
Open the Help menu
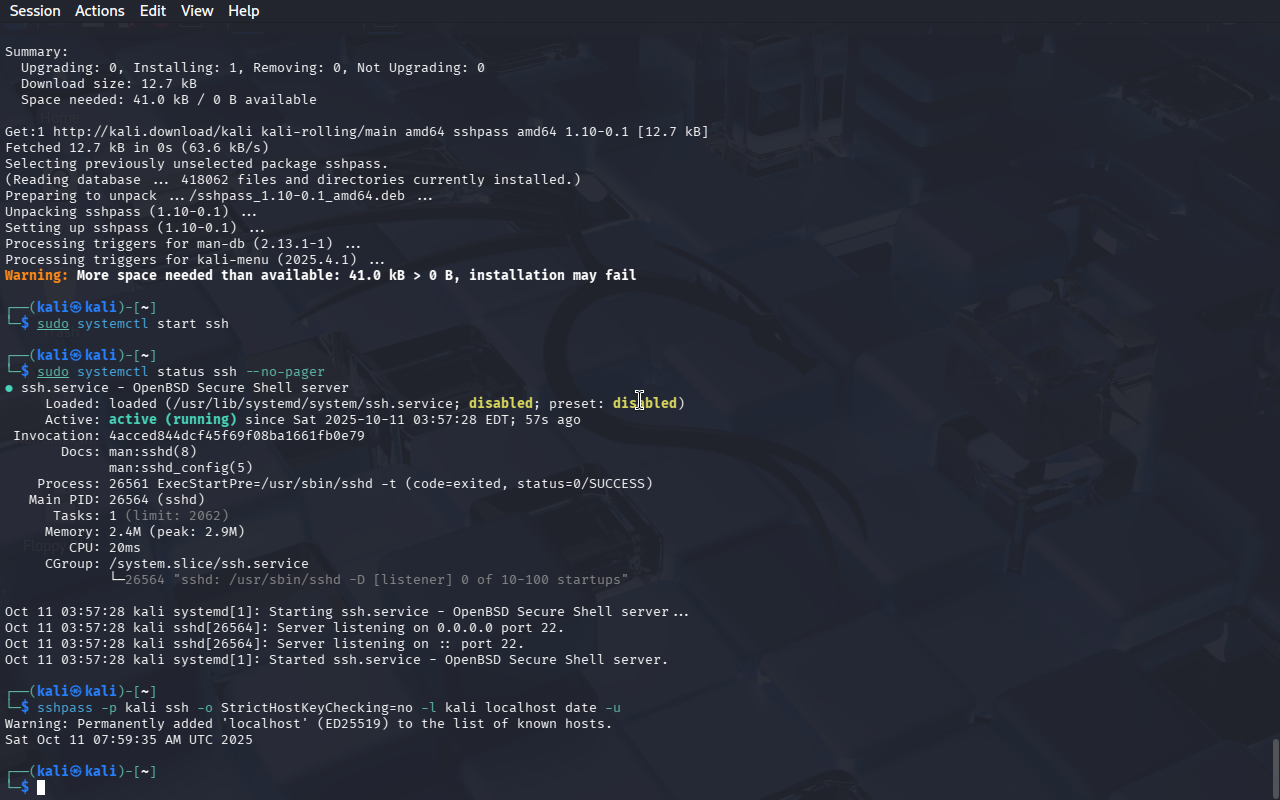pos(244,11)
